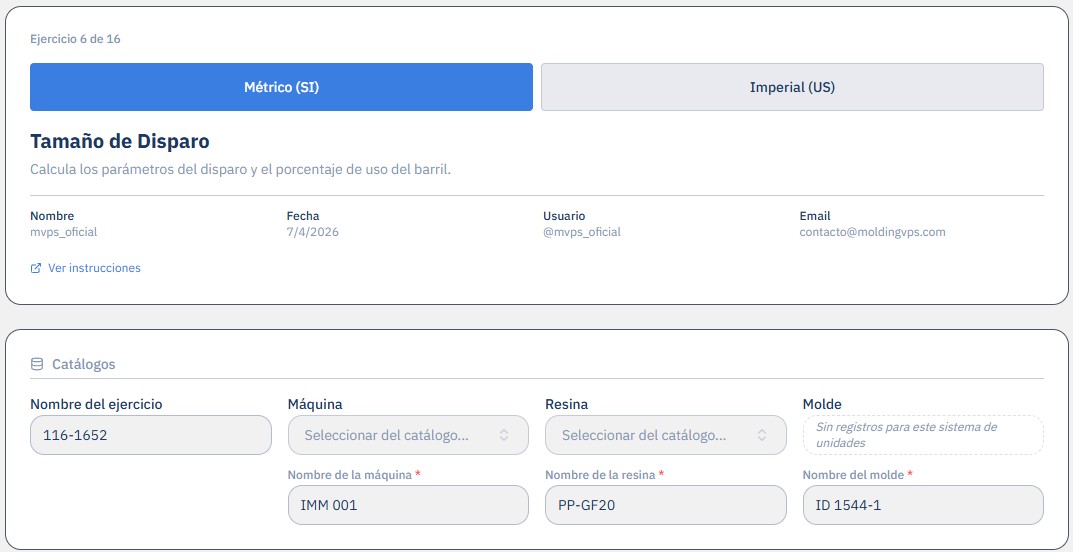
Task: Click the Ejercicio 6 de 16 label
Action: [x=75, y=39]
